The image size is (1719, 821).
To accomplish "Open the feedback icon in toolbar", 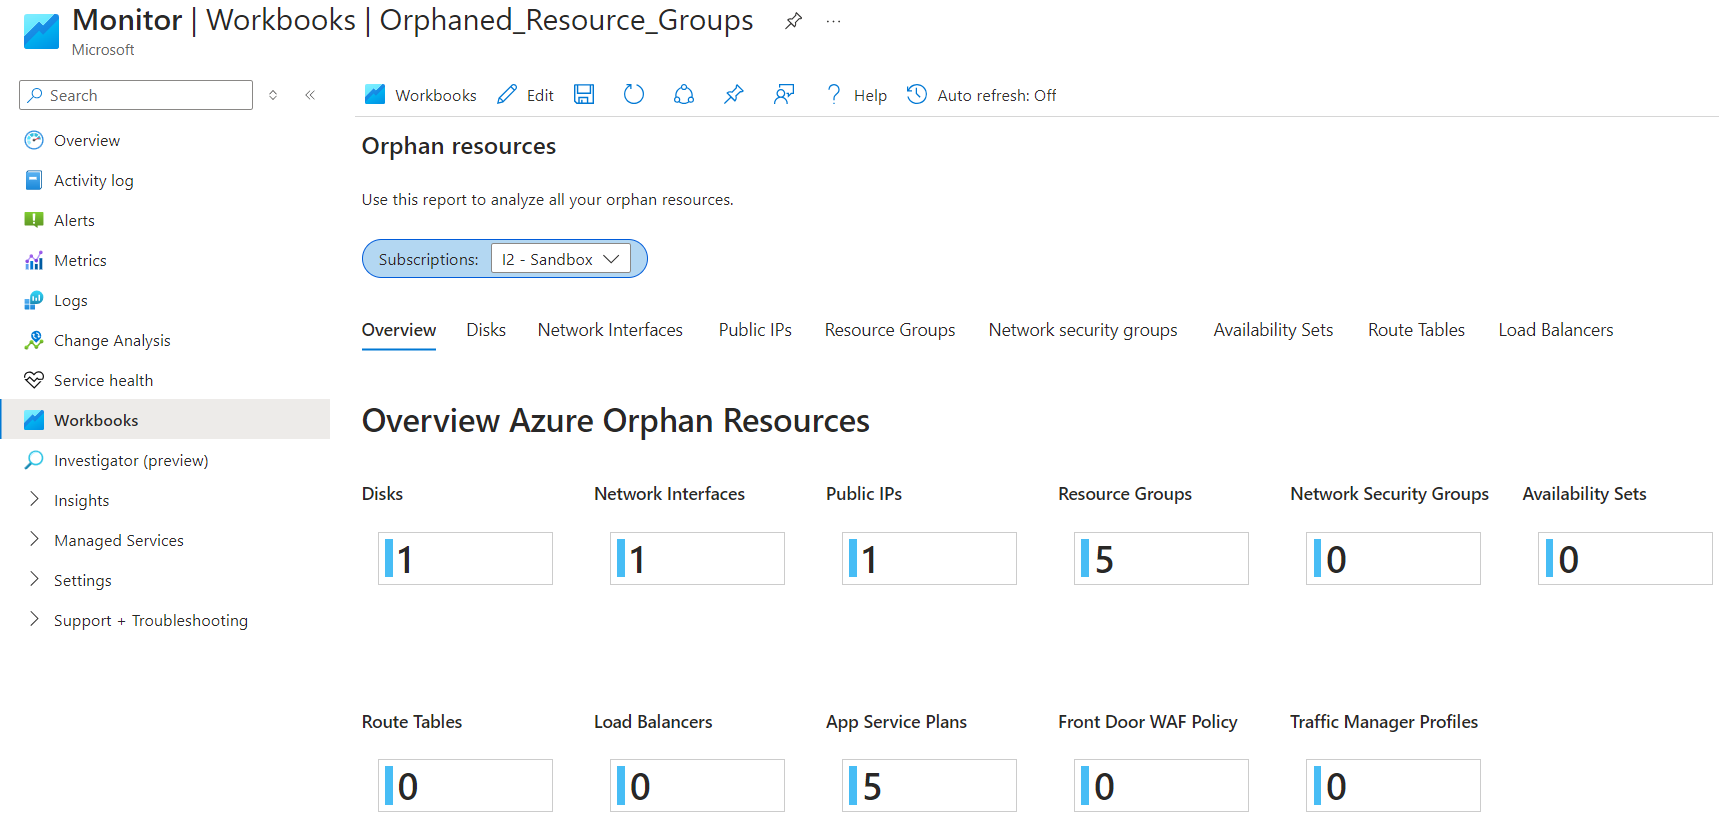I will 784,94.
